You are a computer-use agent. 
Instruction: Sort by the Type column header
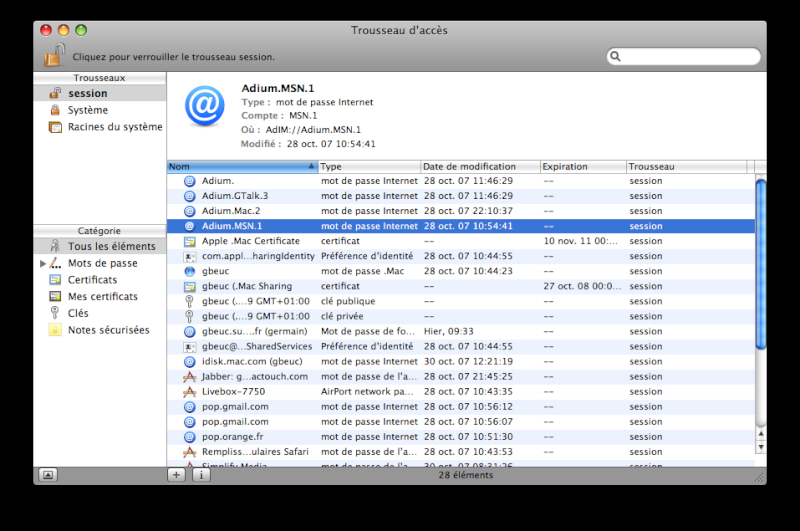click(369, 166)
